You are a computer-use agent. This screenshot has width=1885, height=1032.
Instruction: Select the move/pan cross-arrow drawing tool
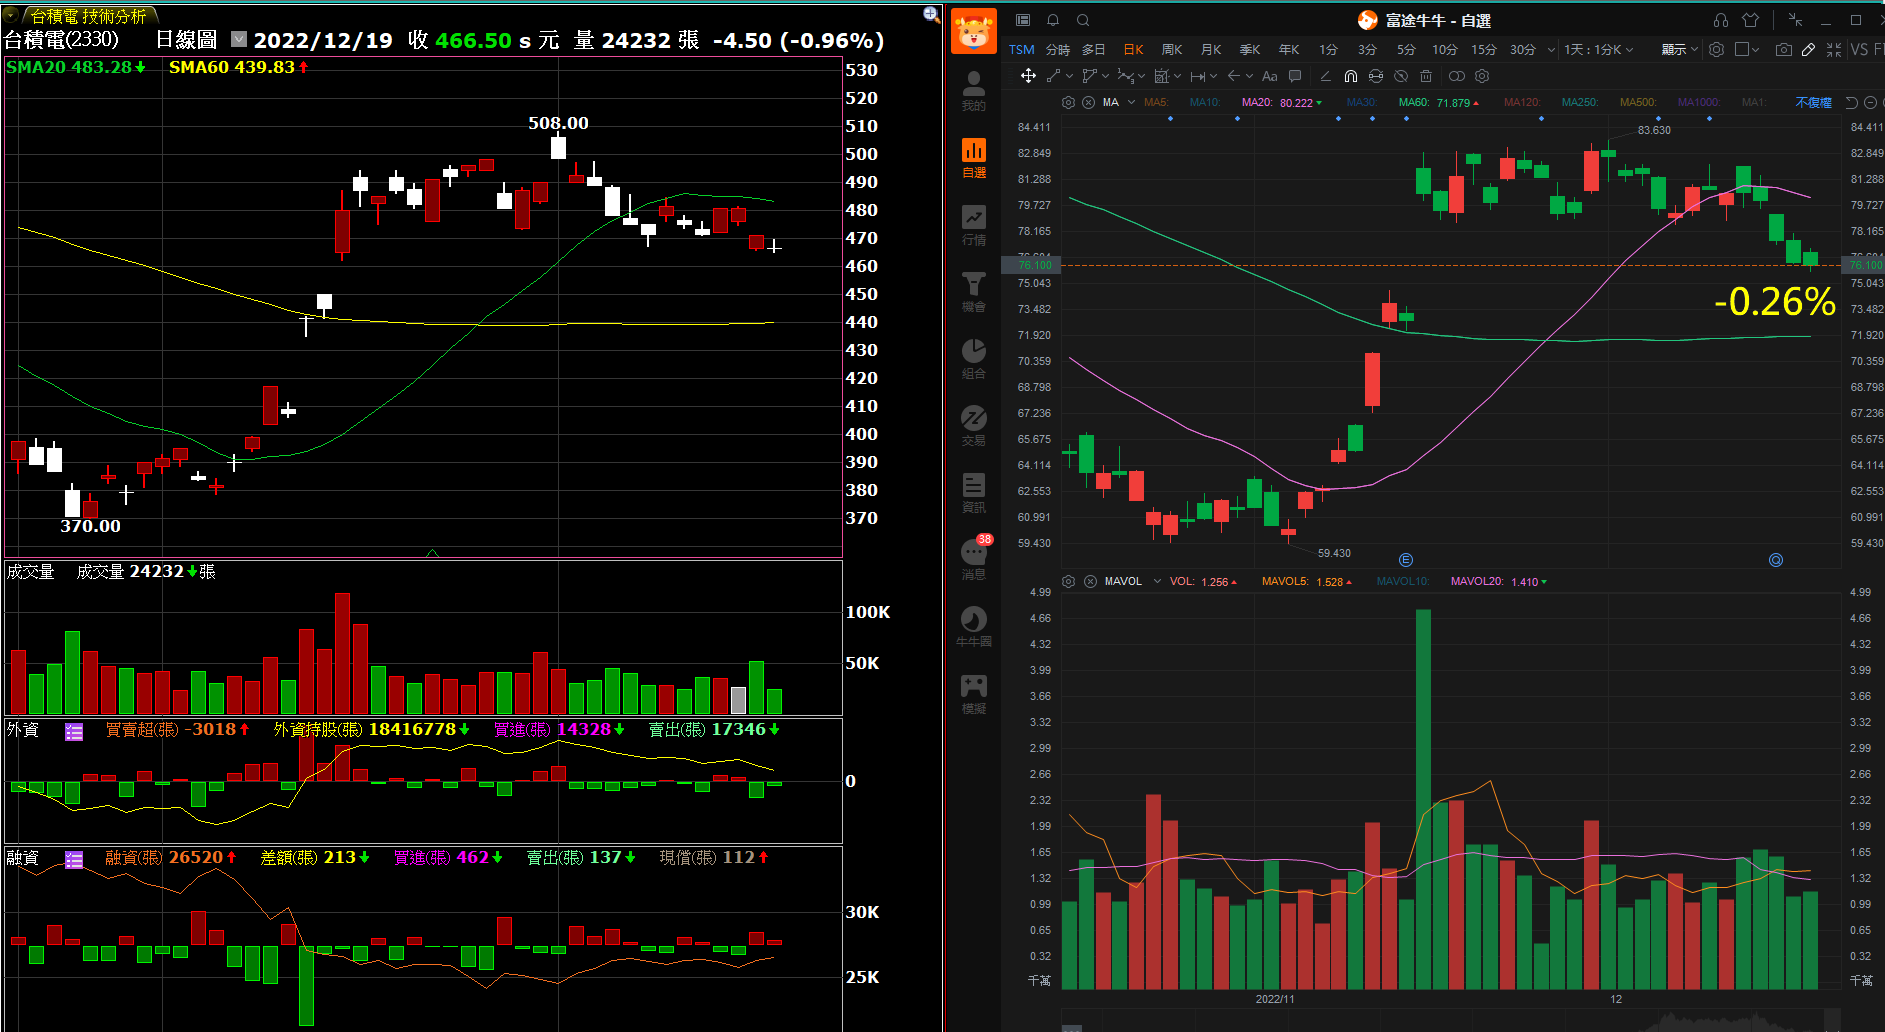[1028, 76]
